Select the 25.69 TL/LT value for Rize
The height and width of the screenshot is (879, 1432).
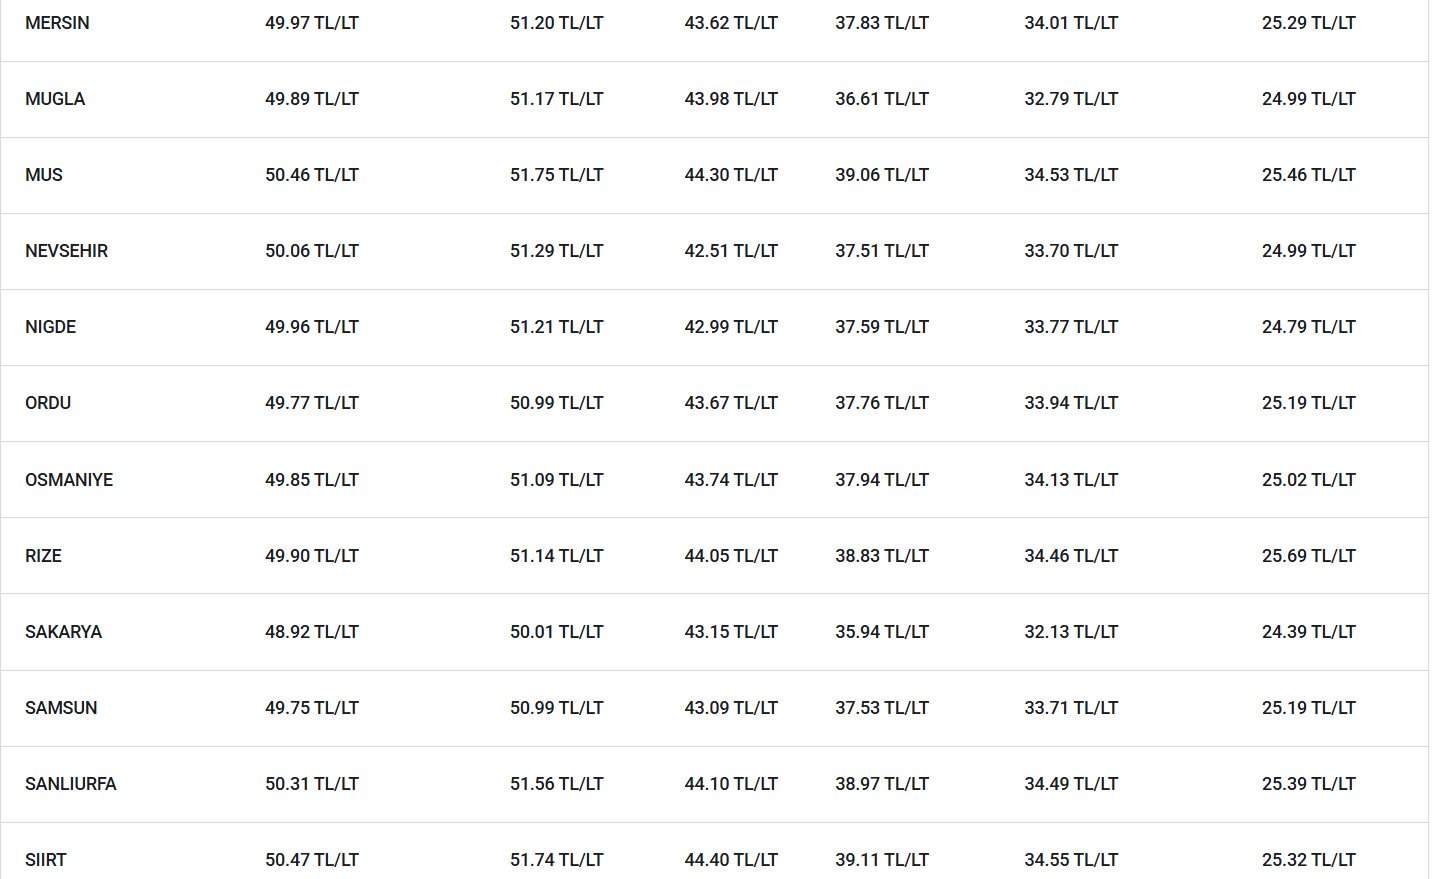click(1309, 556)
